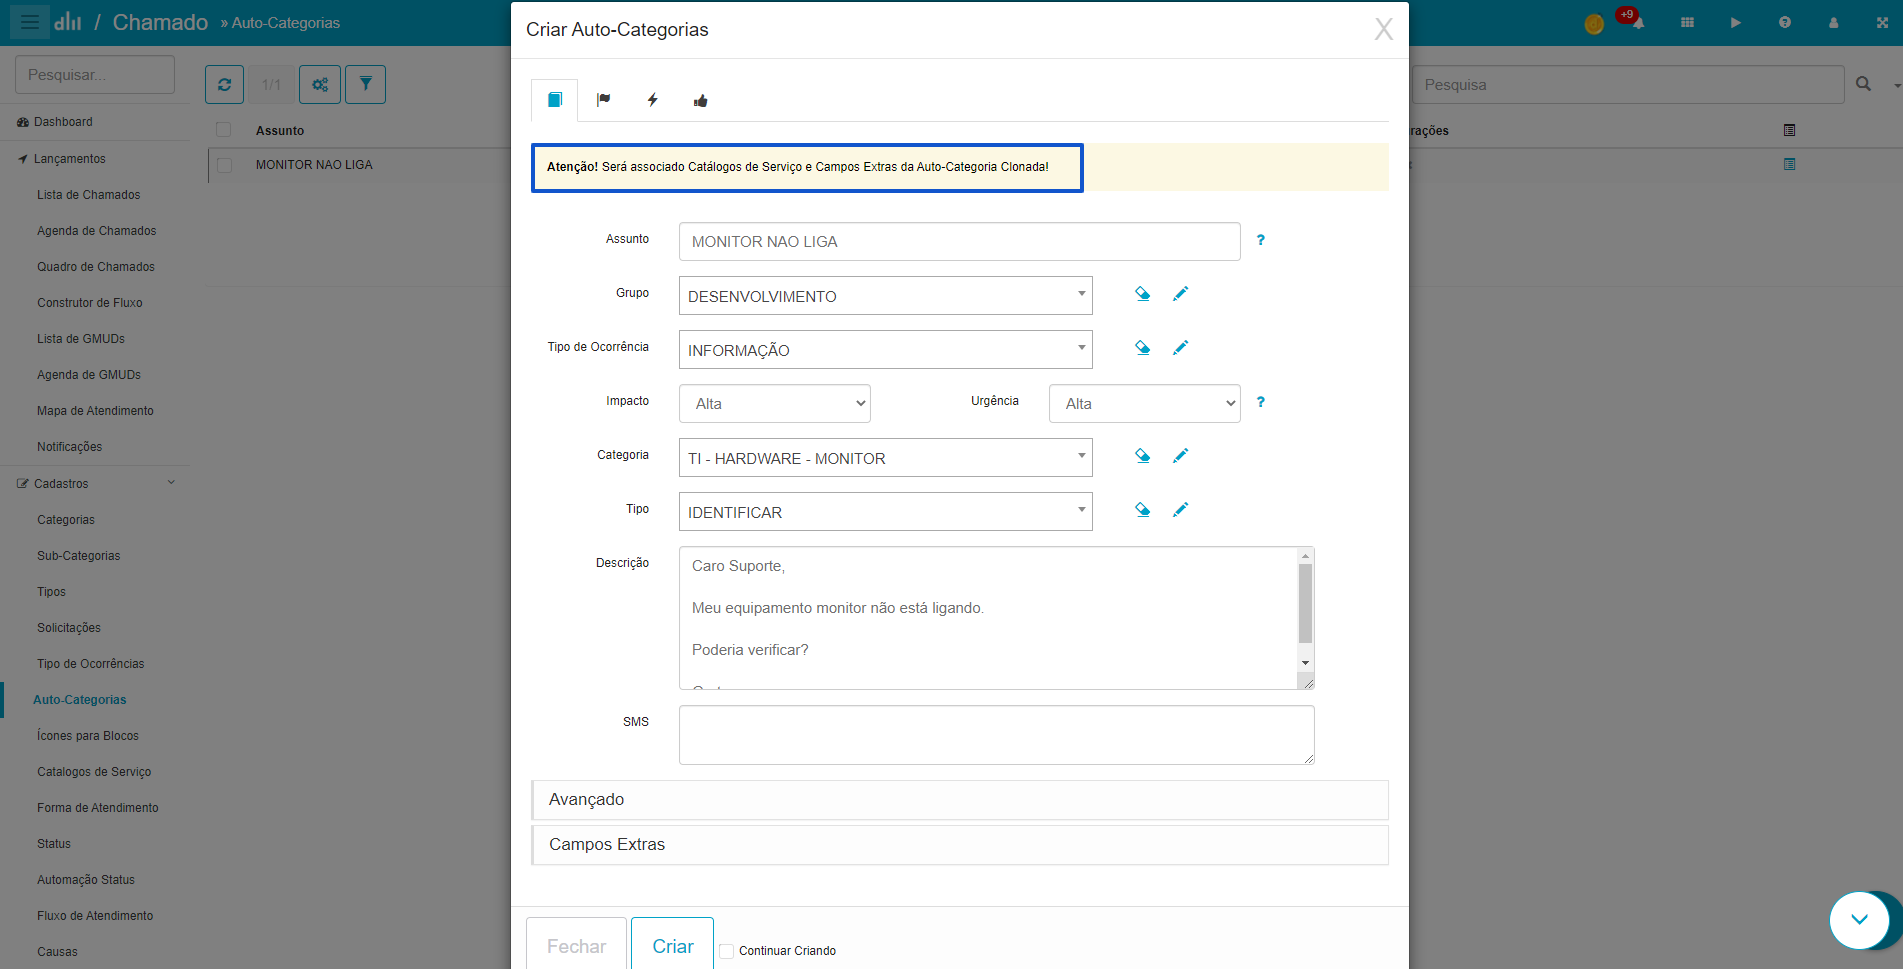Expand the Avançado section
The width and height of the screenshot is (1903, 969).
coord(960,800)
